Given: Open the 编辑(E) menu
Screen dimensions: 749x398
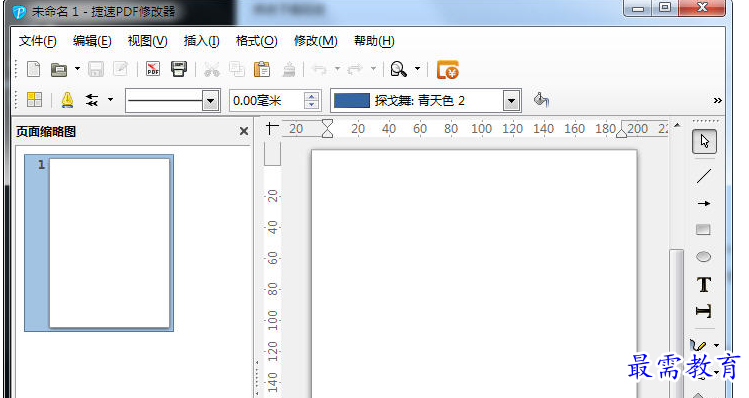Looking at the screenshot, I should [92, 41].
